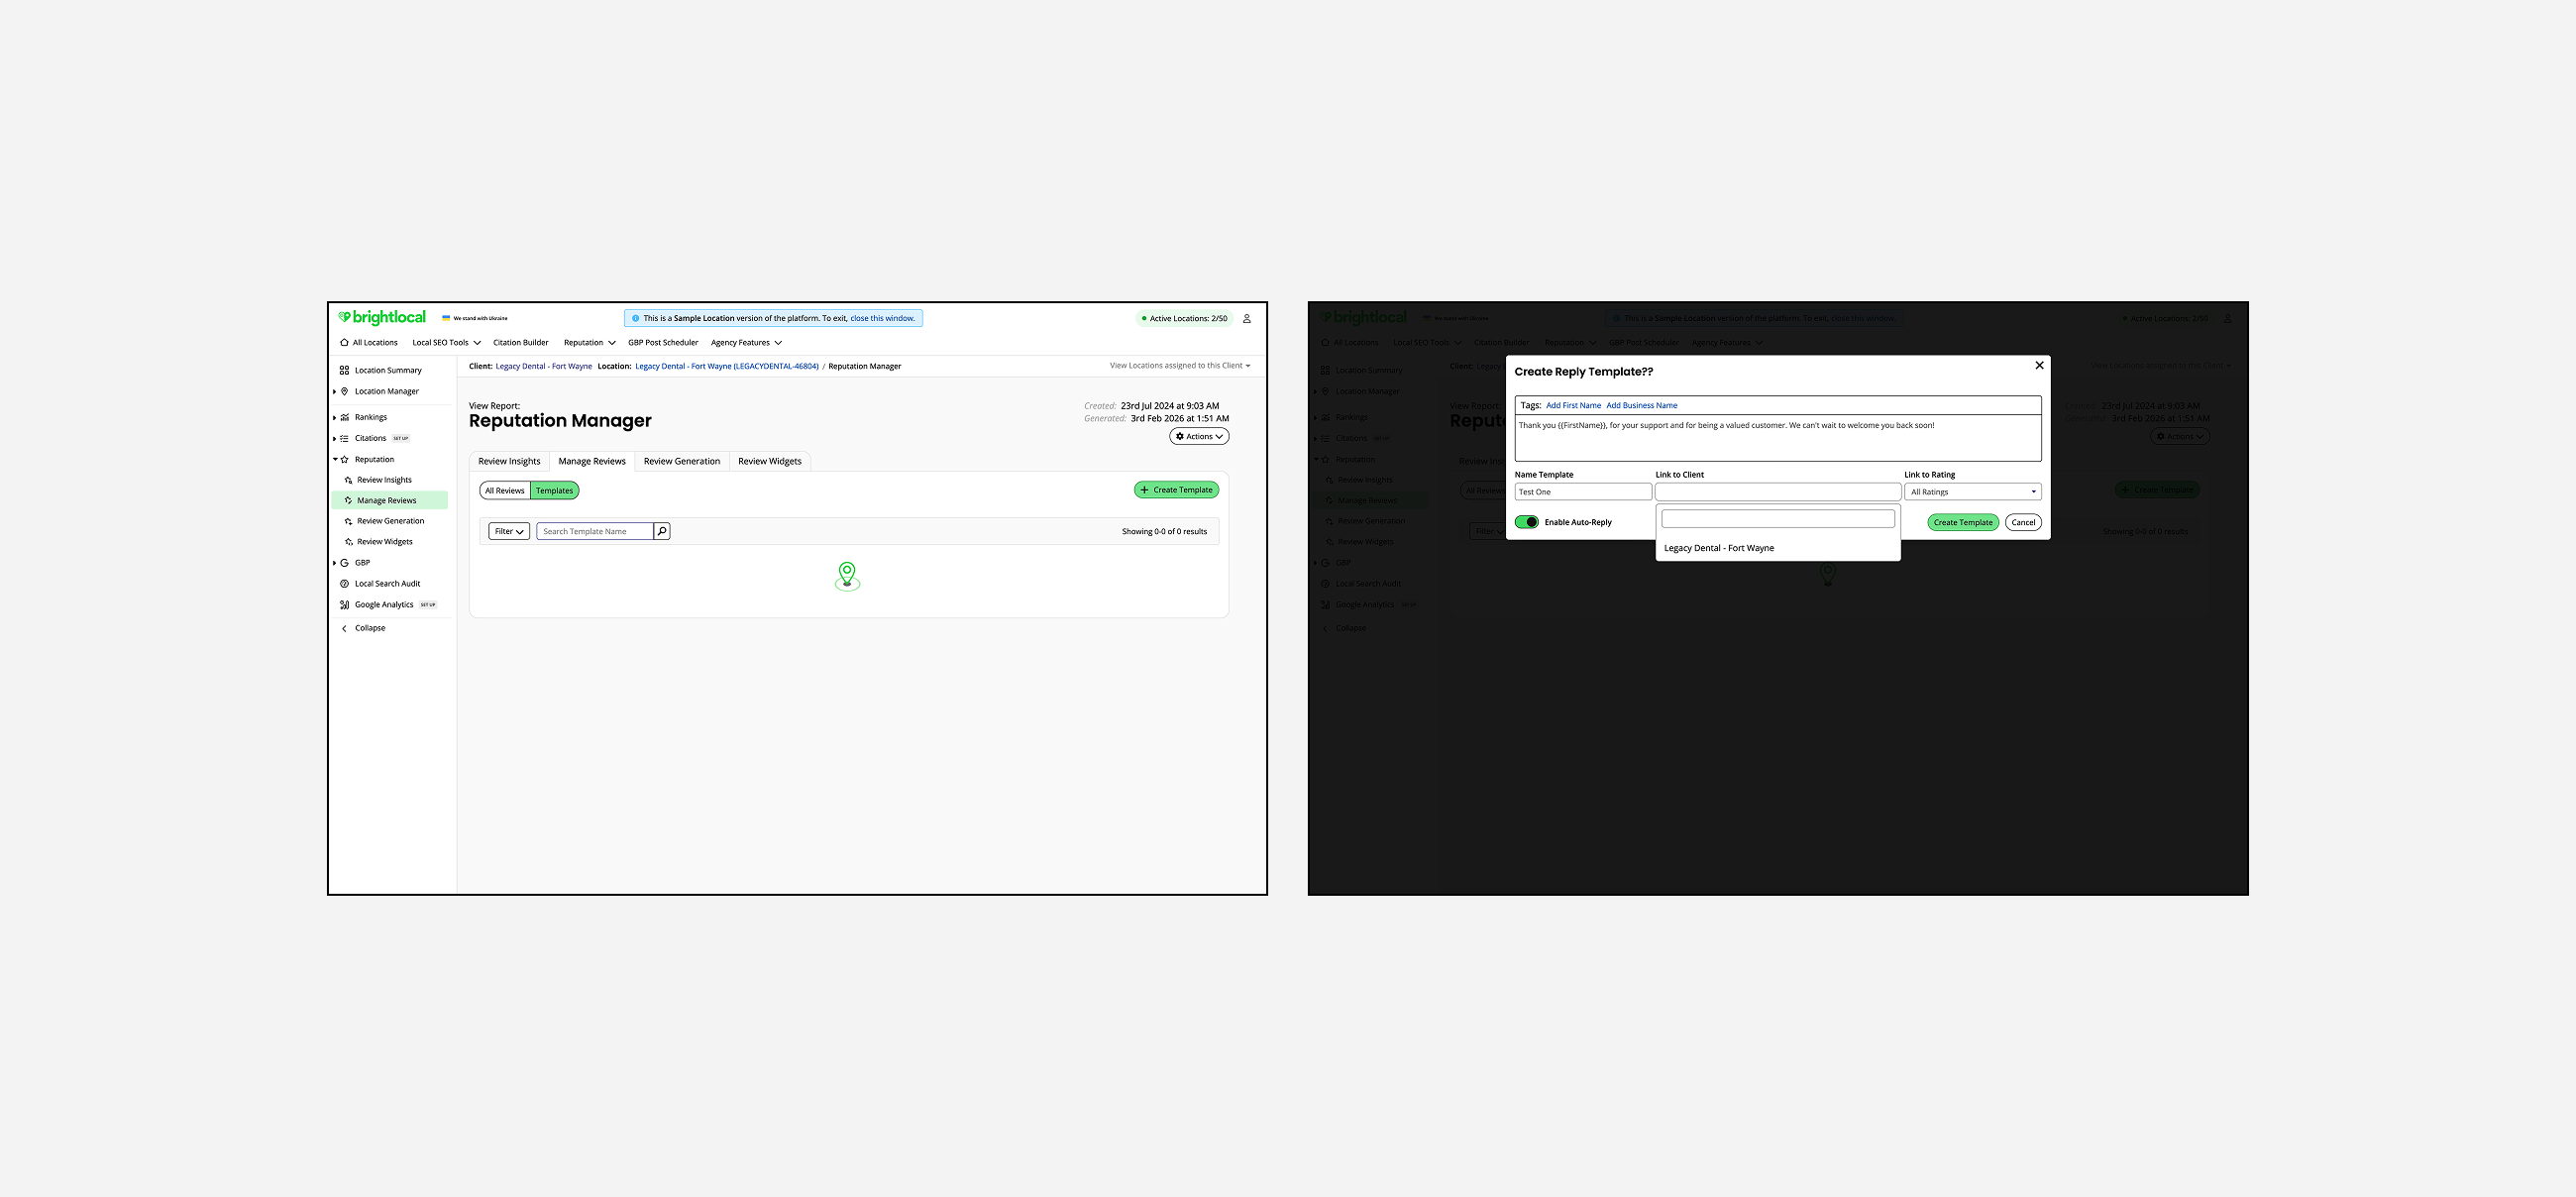Viewport: 2576px width, 1197px height.
Task: Open the Link to Rating All Ratings dropdown
Action: (x=1972, y=492)
